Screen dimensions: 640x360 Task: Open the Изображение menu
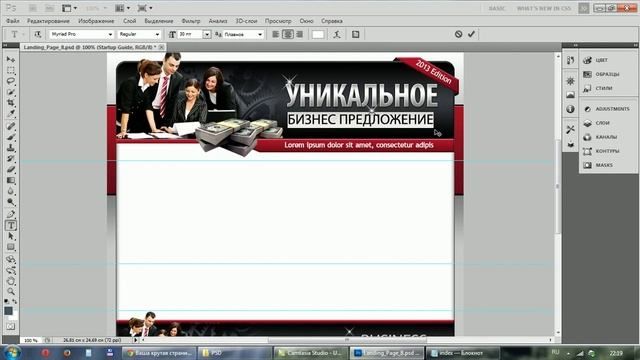click(96, 21)
